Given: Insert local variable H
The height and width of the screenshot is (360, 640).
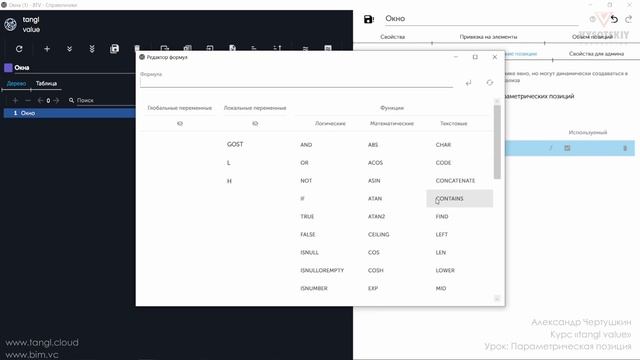Looking at the screenshot, I should (229, 181).
